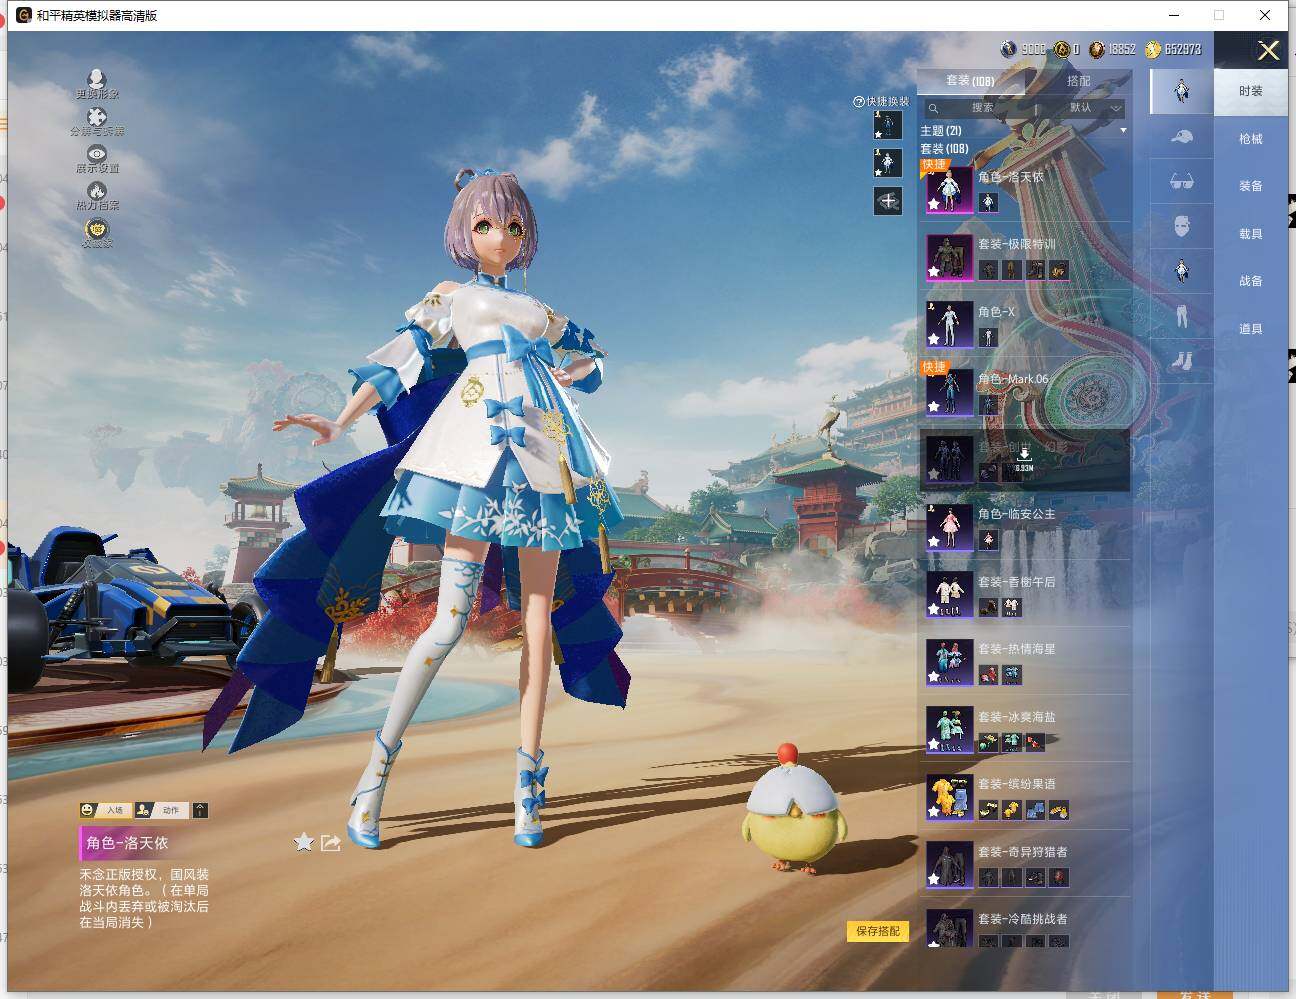The width and height of the screenshot is (1296, 999).
Task: Open the 分解与拆解 puzzle-piece icon
Action: point(97,117)
